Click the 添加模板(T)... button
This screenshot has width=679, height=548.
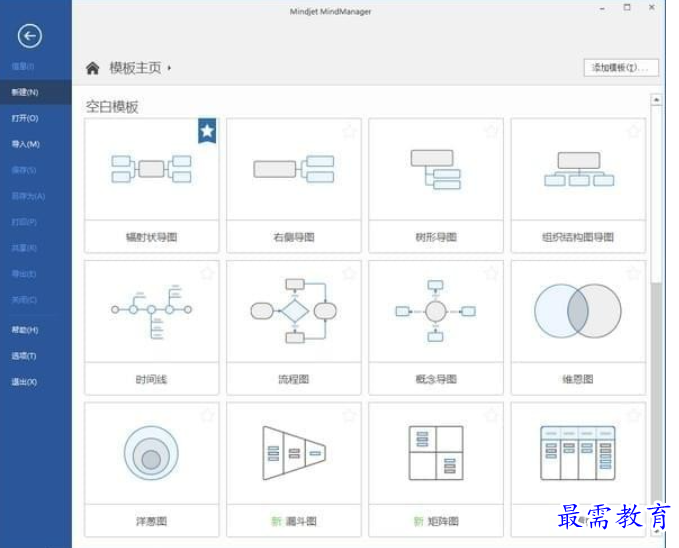pyautogui.click(x=621, y=68)
